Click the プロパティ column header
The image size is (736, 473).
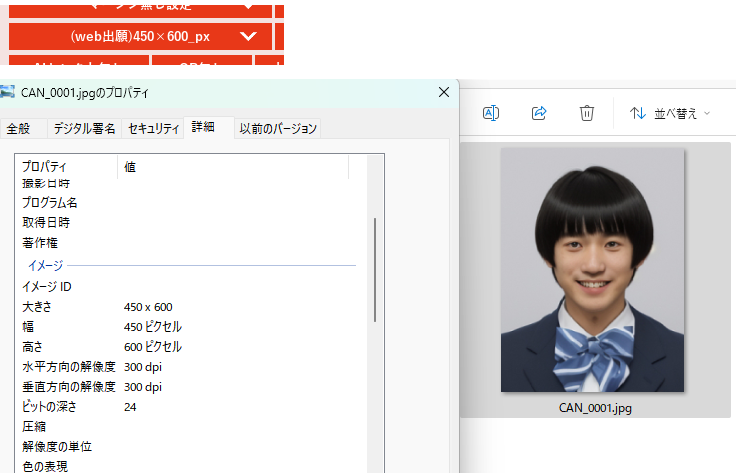[66, 167]
